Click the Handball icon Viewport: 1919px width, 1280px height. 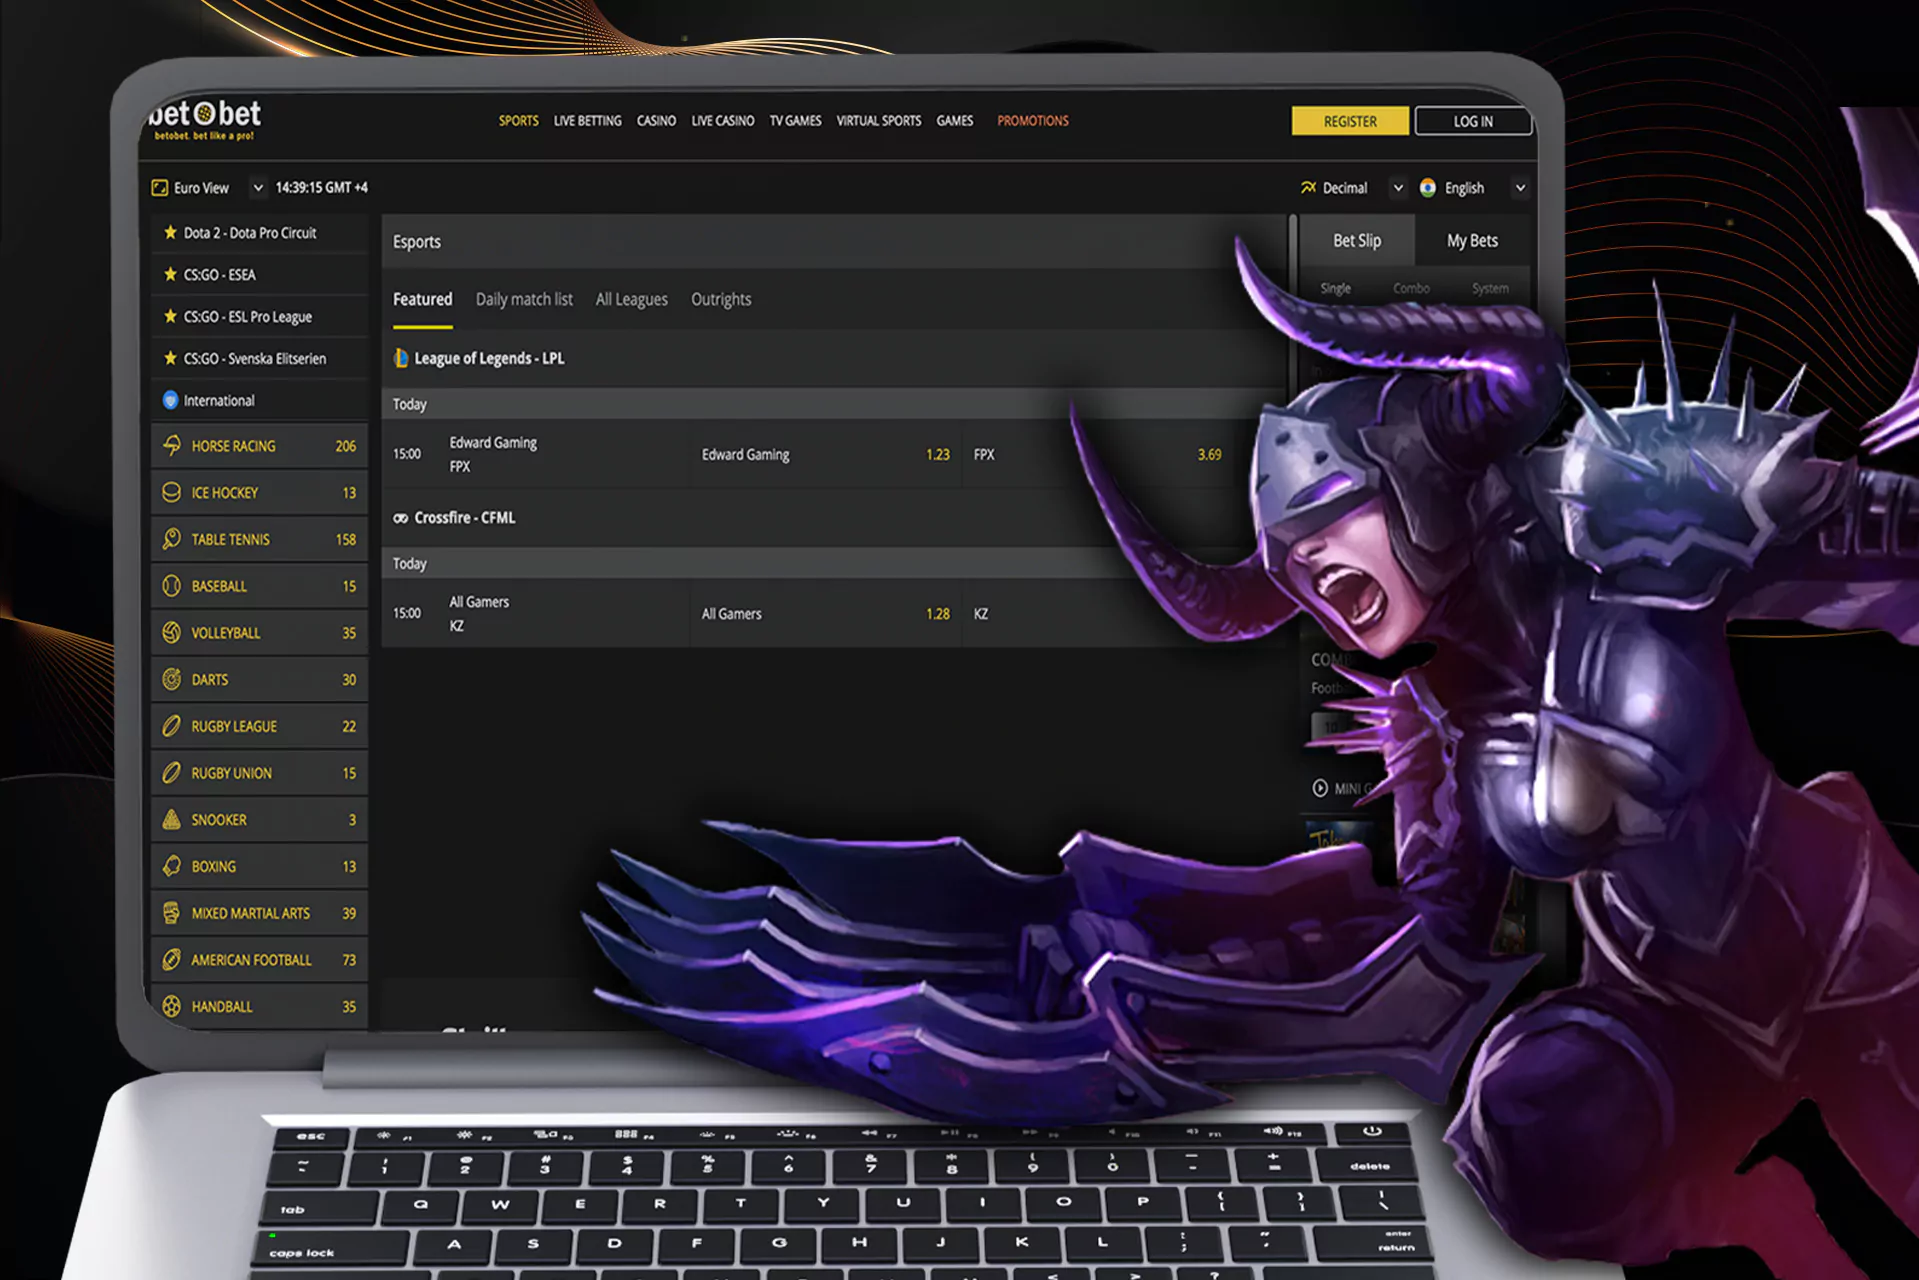[172, 1006]
